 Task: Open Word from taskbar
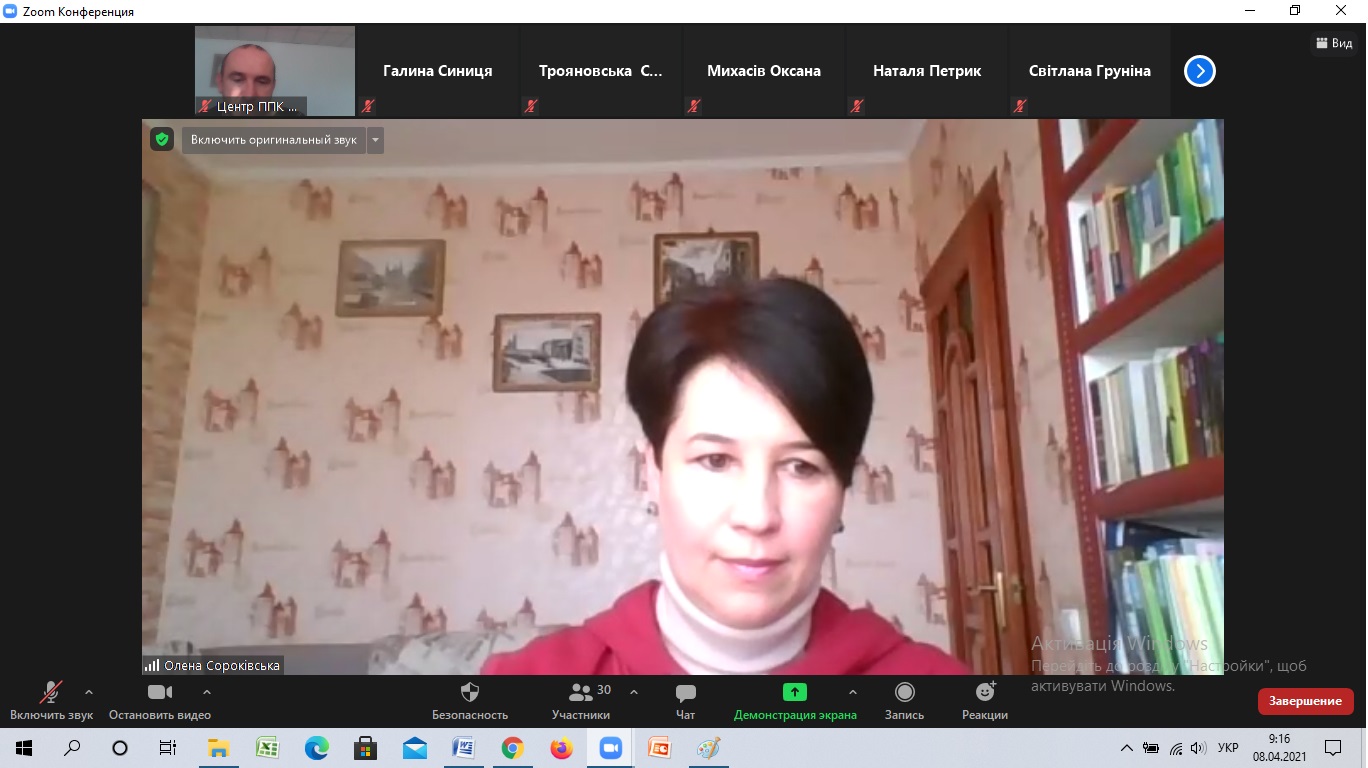[x=463, y=748]
